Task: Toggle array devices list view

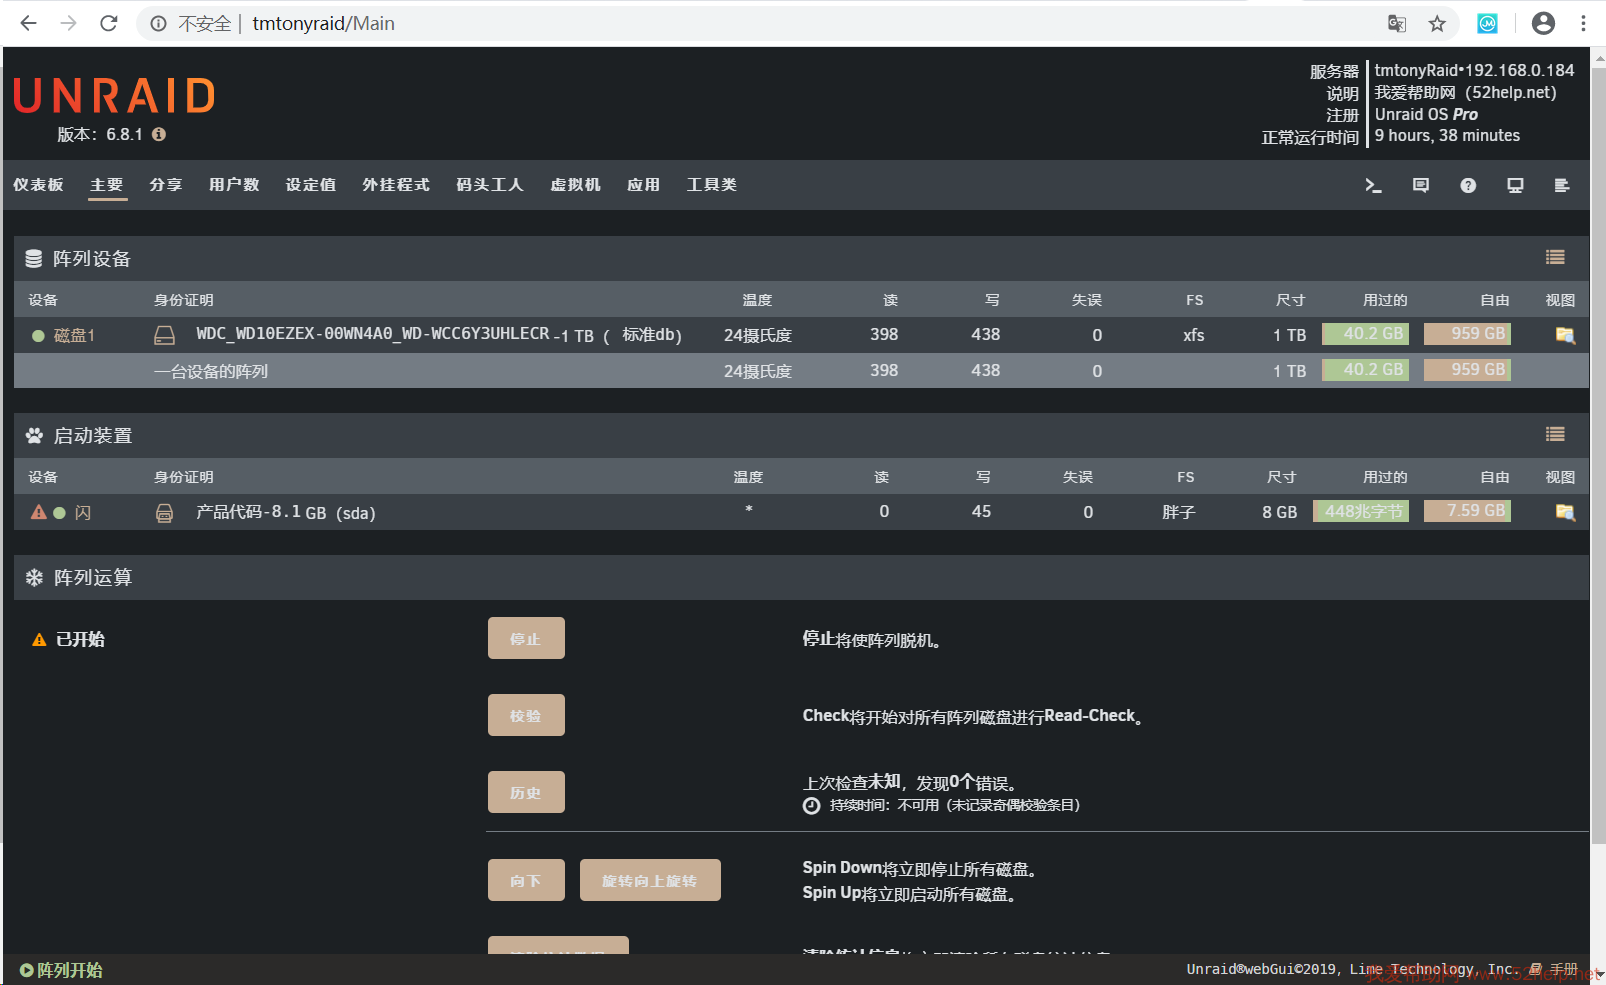Action: click(x=1555, y=258)
